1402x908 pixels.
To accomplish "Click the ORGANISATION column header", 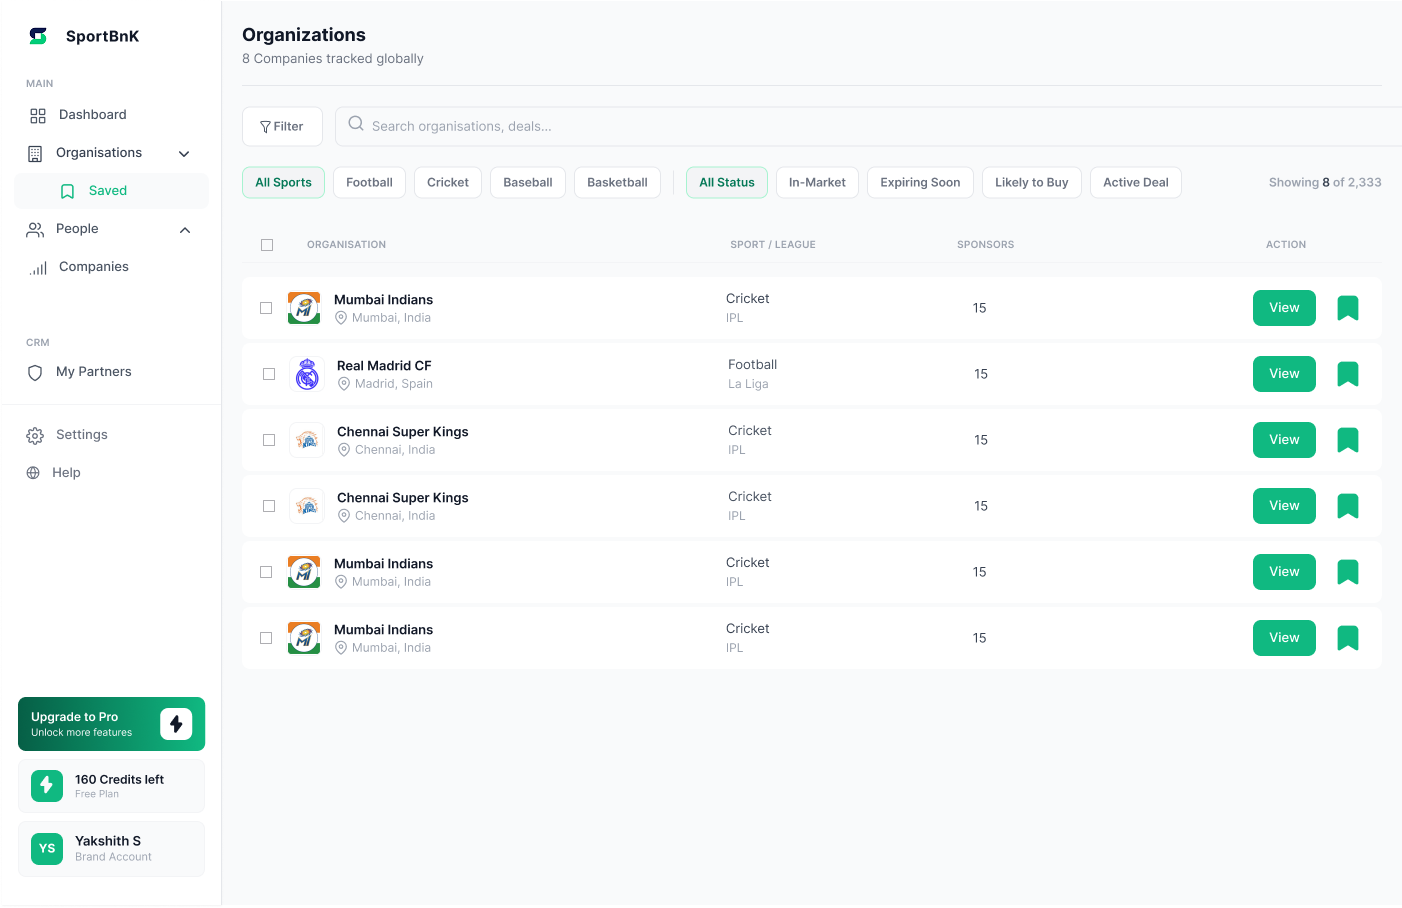I will click(346, 245).
